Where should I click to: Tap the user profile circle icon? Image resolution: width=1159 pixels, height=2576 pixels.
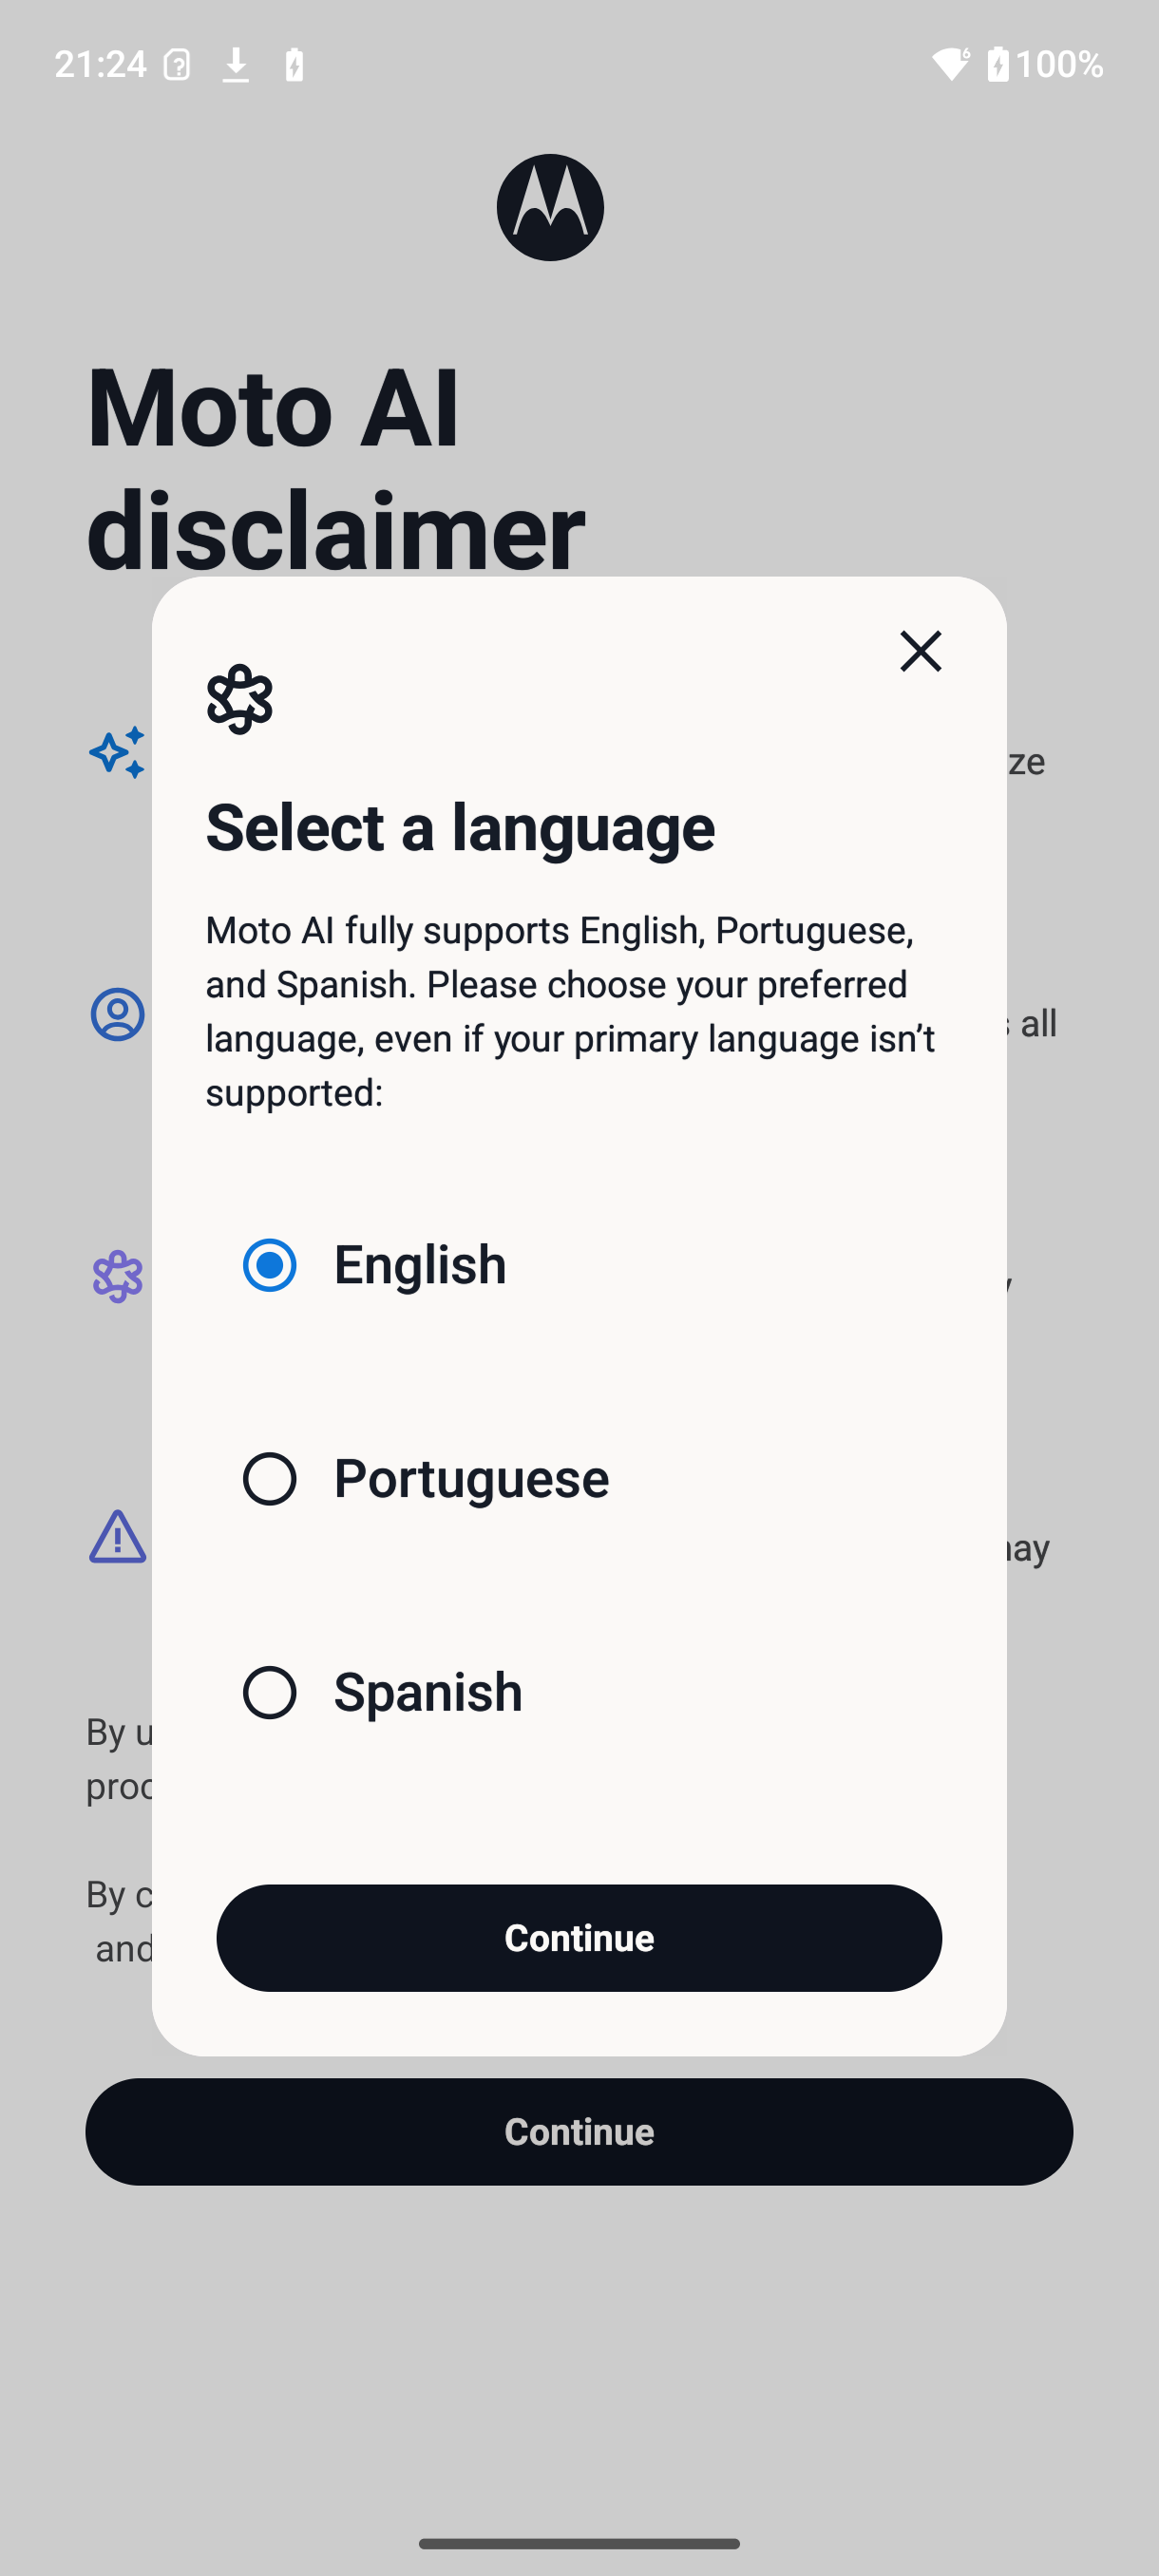(118, 1014)
